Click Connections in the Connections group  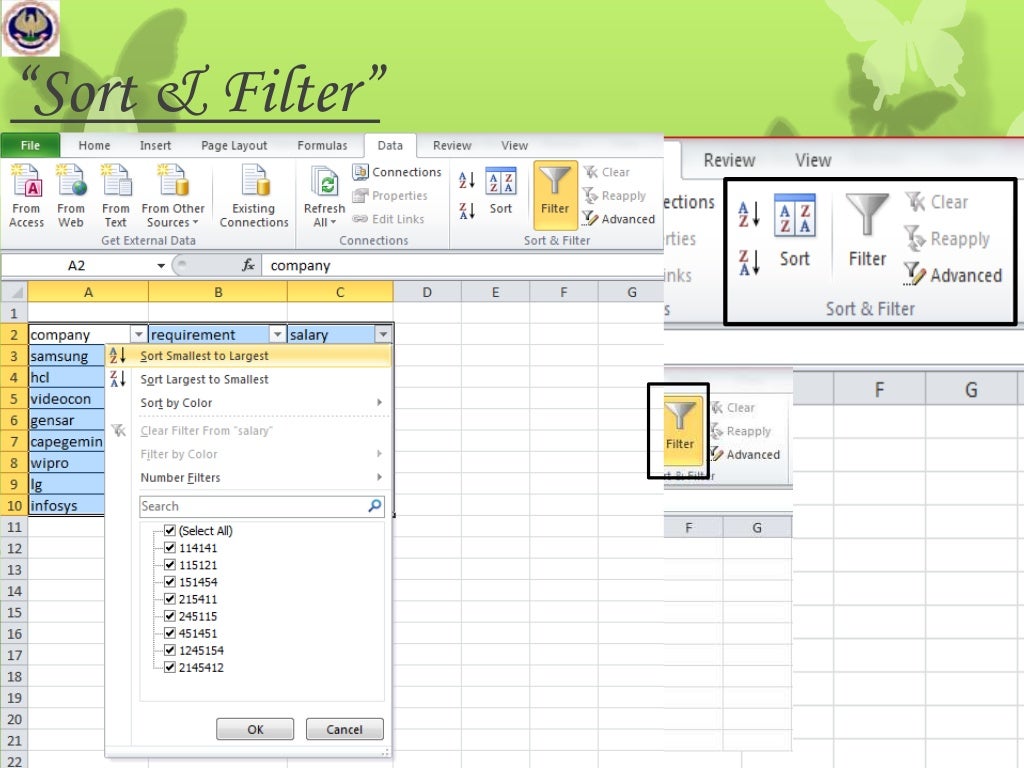pos(397,172)
